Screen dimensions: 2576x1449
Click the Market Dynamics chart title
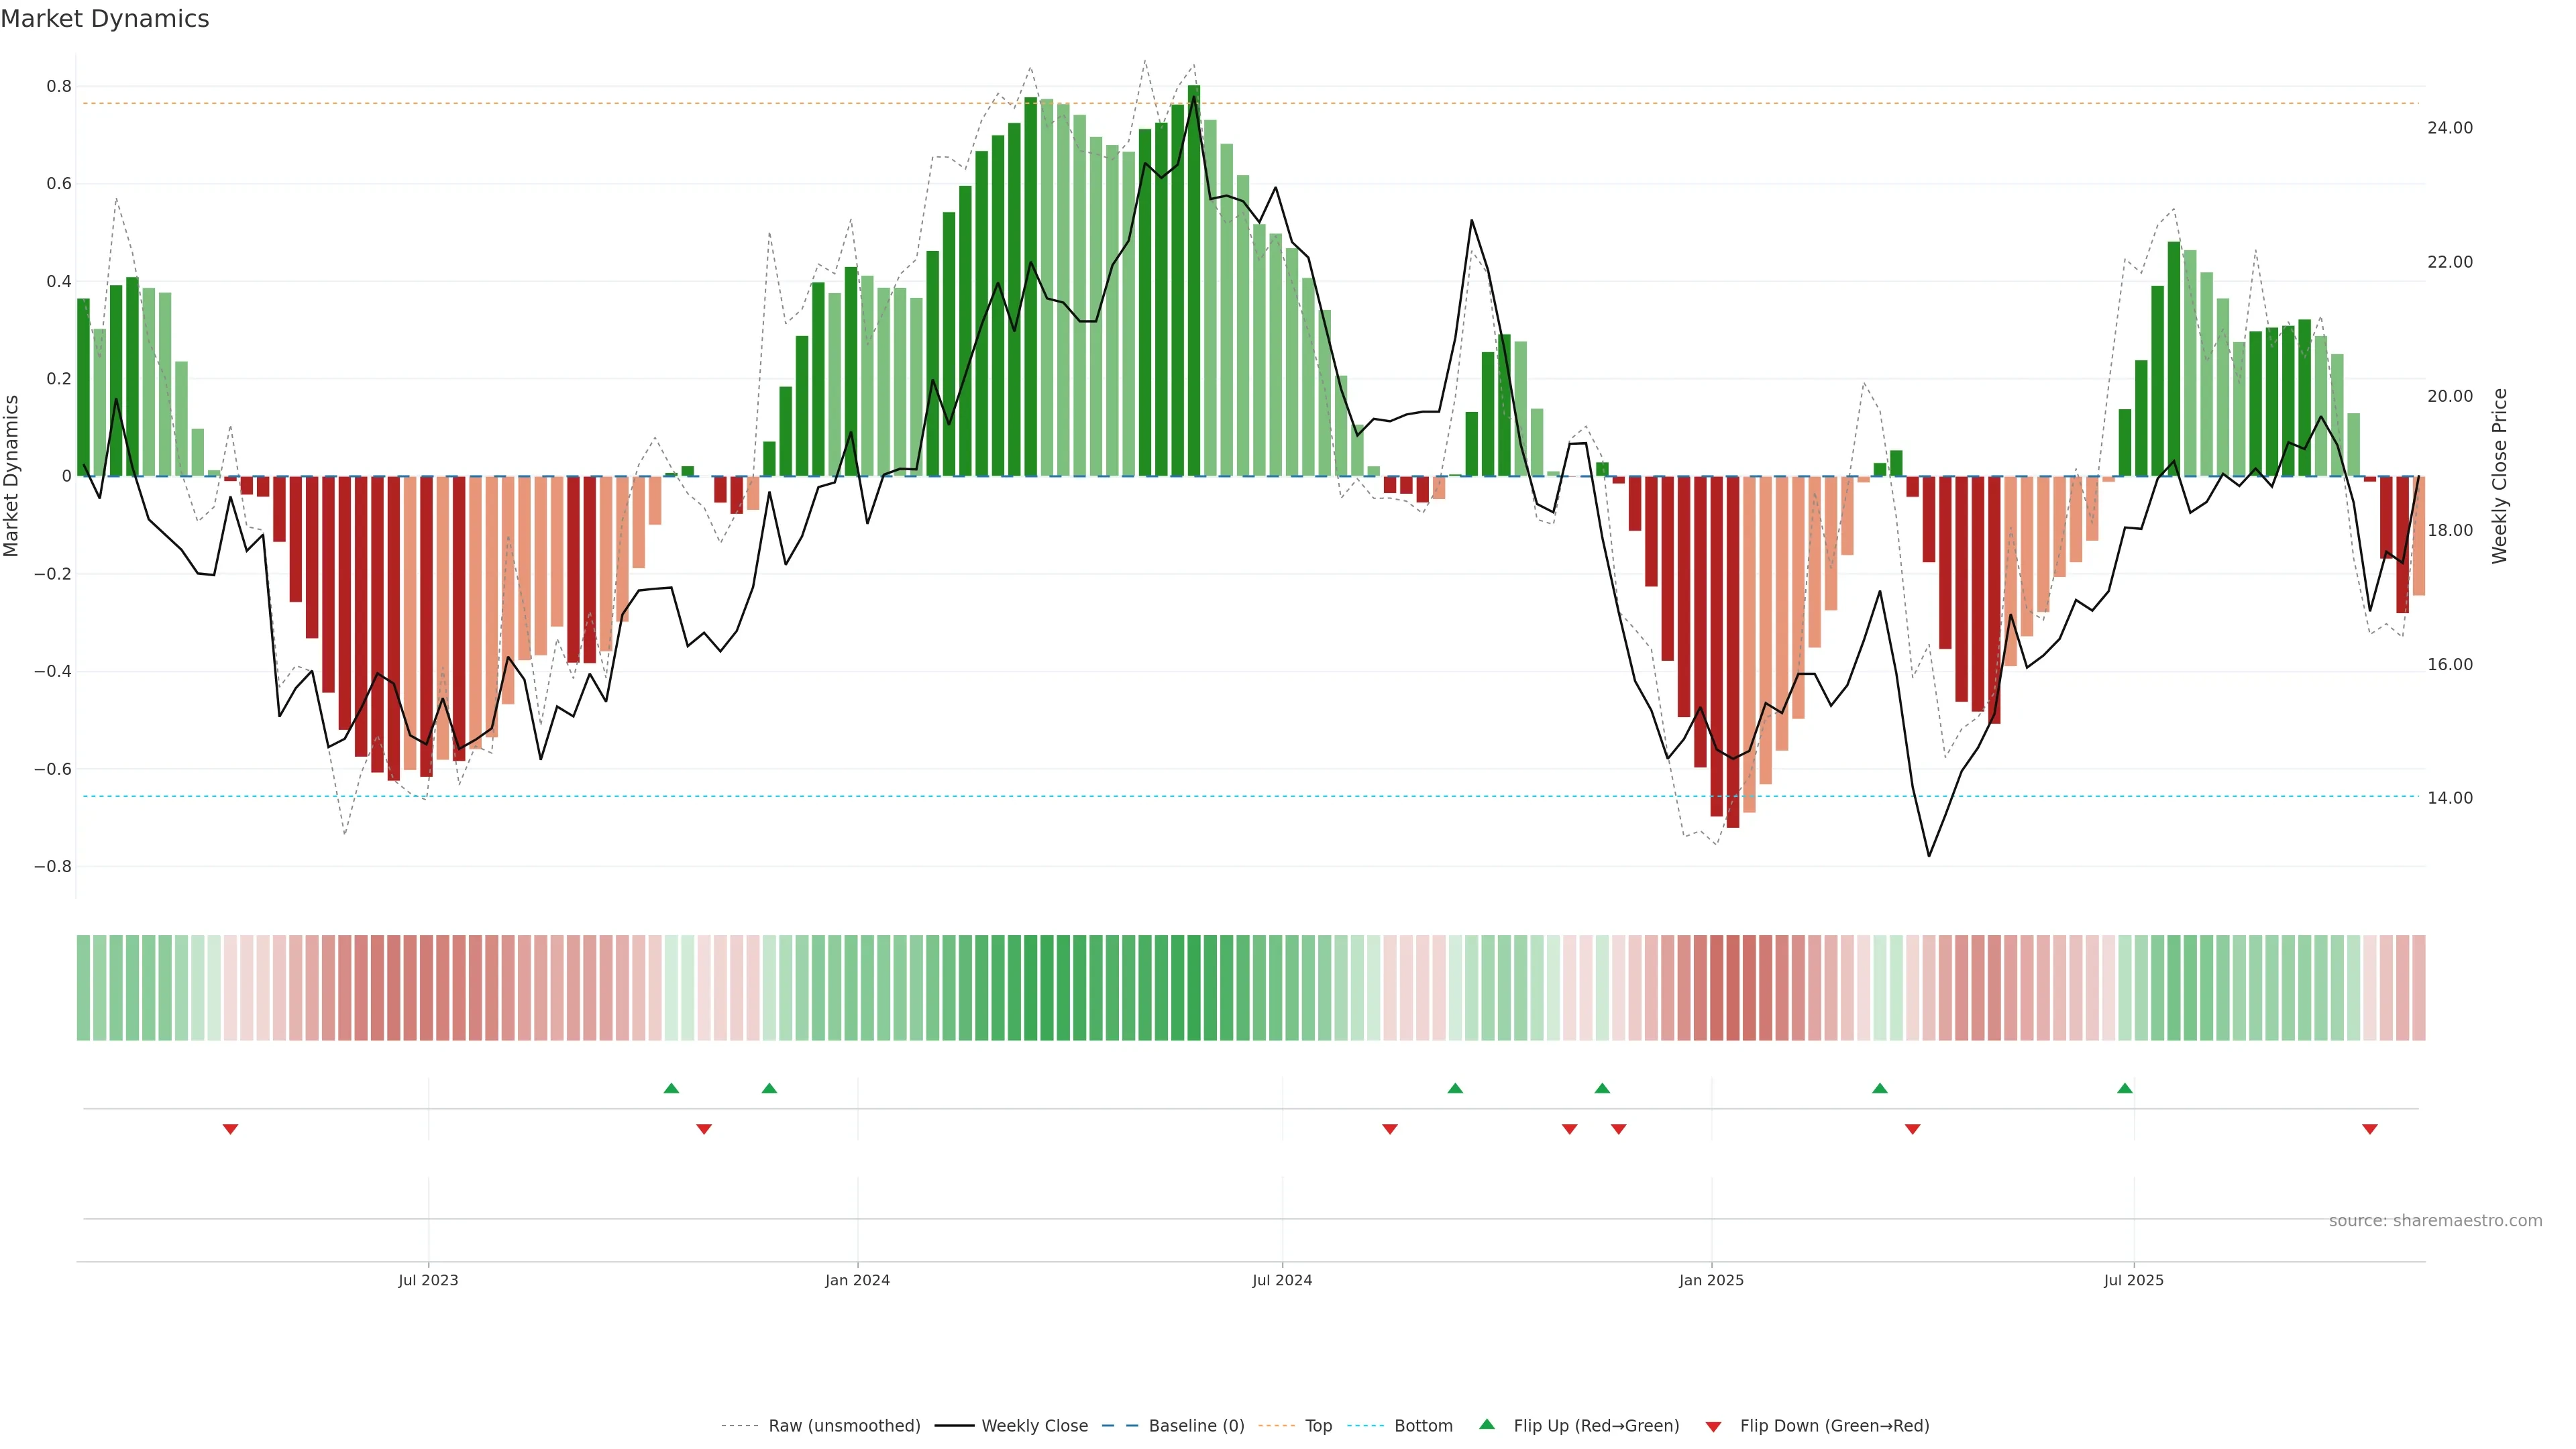coord(105,19)
